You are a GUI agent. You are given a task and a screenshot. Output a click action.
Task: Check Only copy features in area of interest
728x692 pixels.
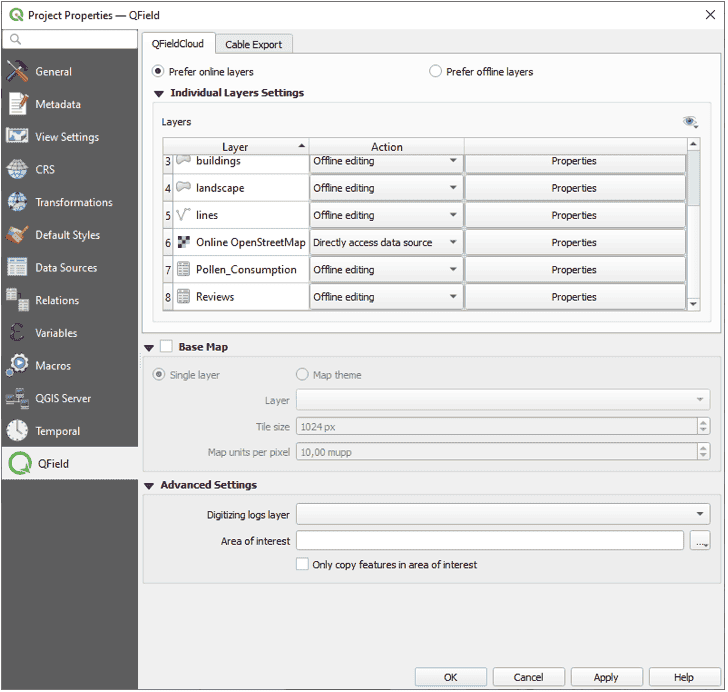302,564
